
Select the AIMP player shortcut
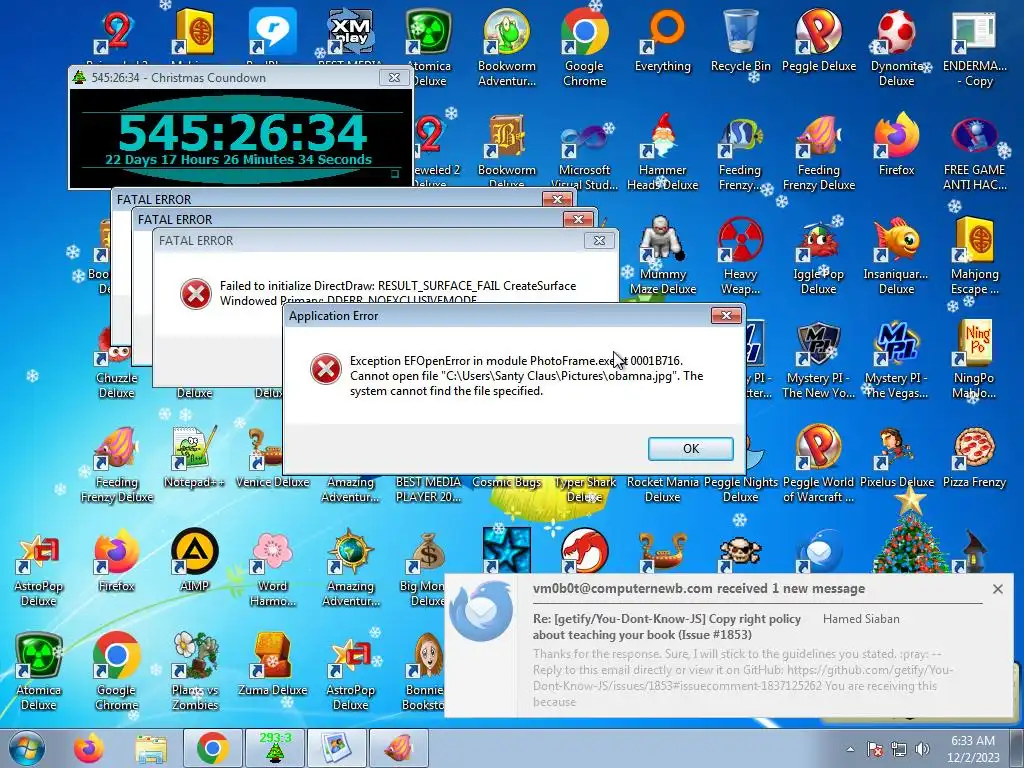click(194, 560)
